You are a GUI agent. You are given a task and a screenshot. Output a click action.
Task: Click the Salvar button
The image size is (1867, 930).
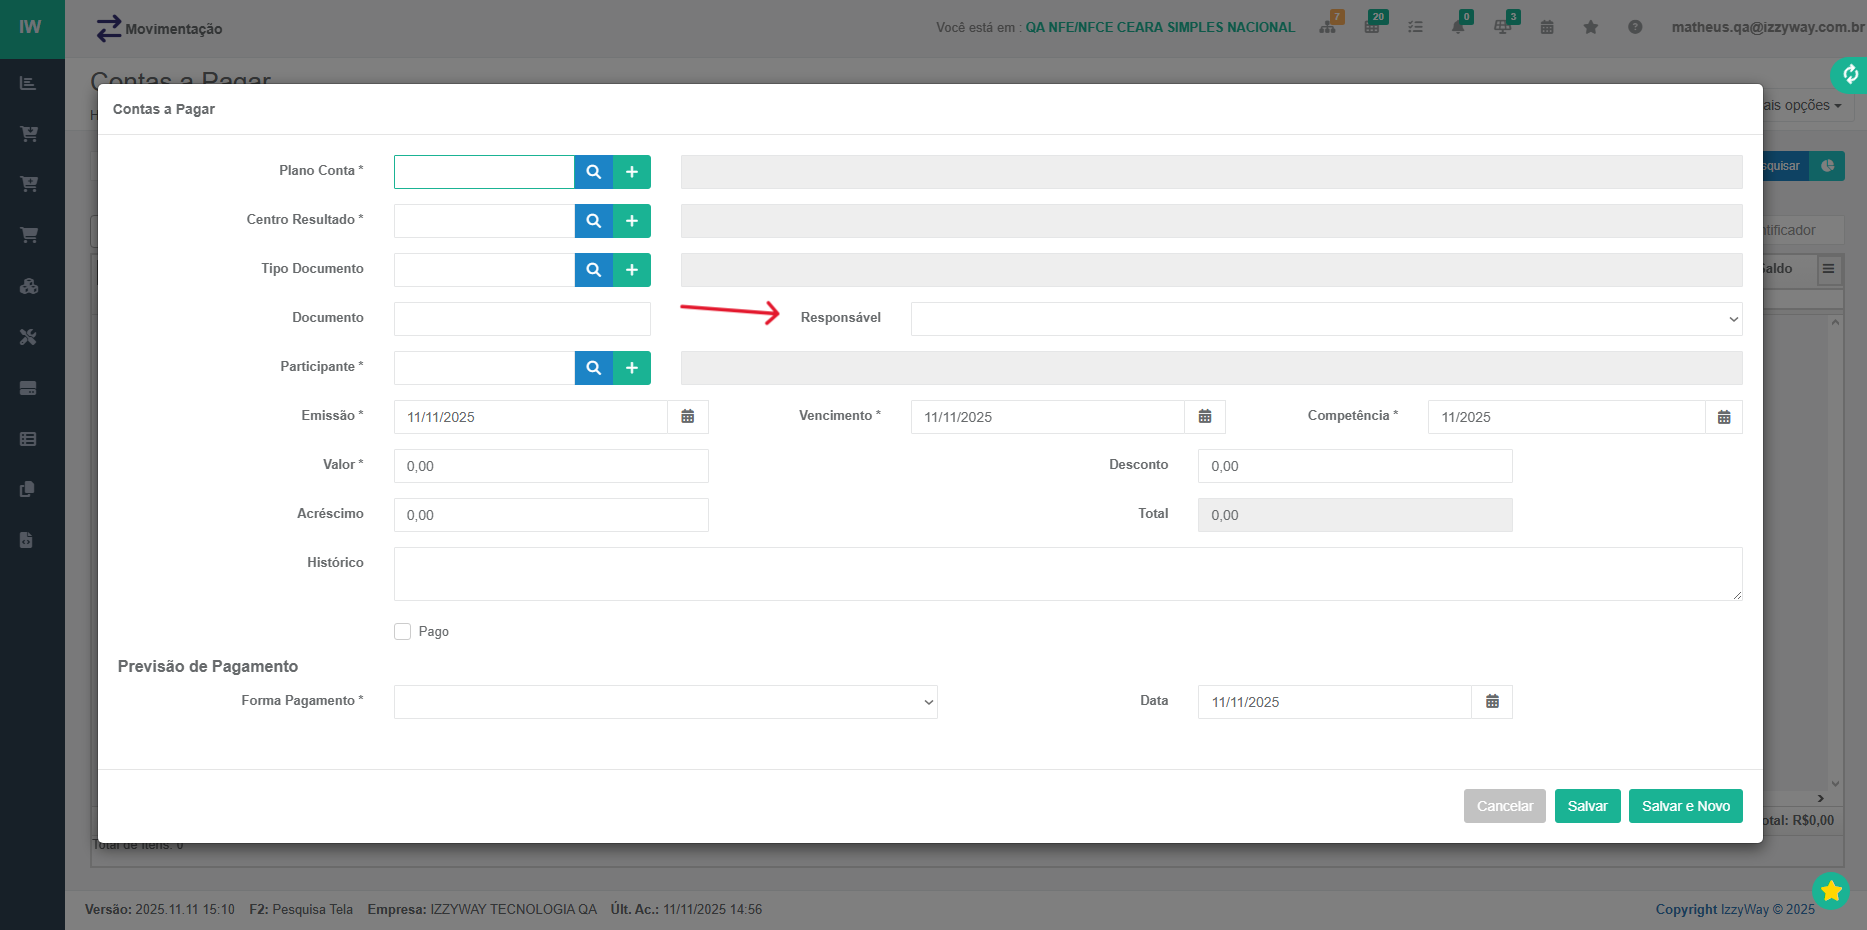coord(1587,806)
